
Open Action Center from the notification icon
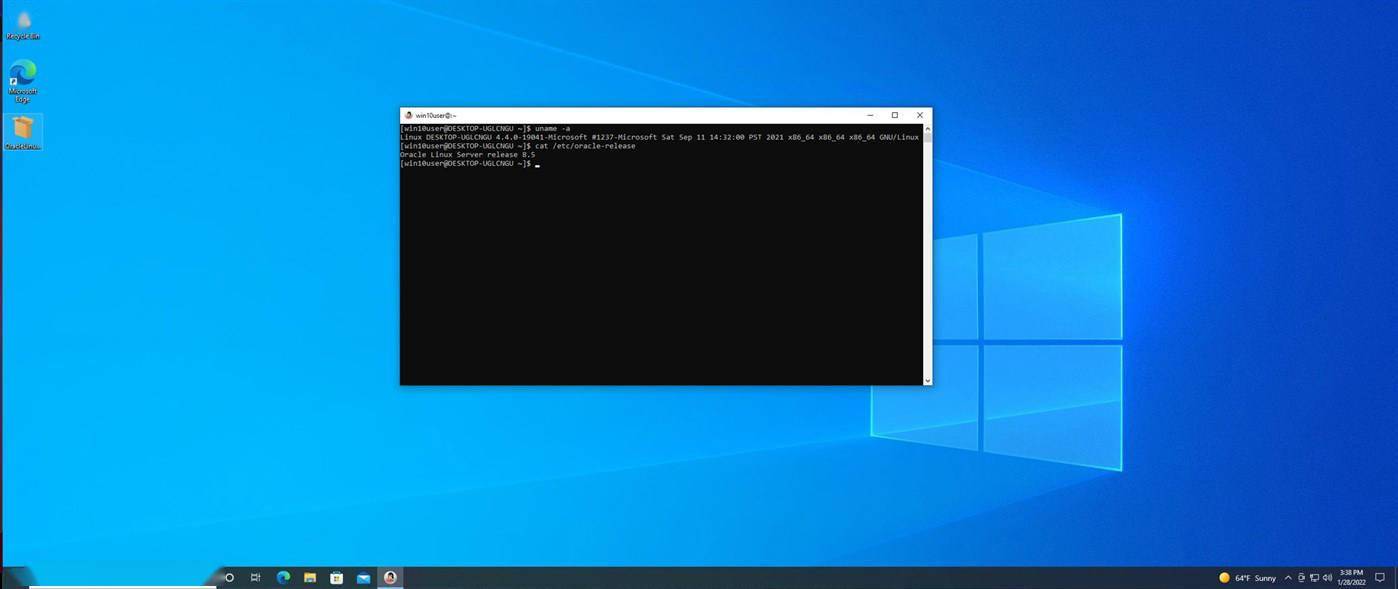pos(1381,577)
